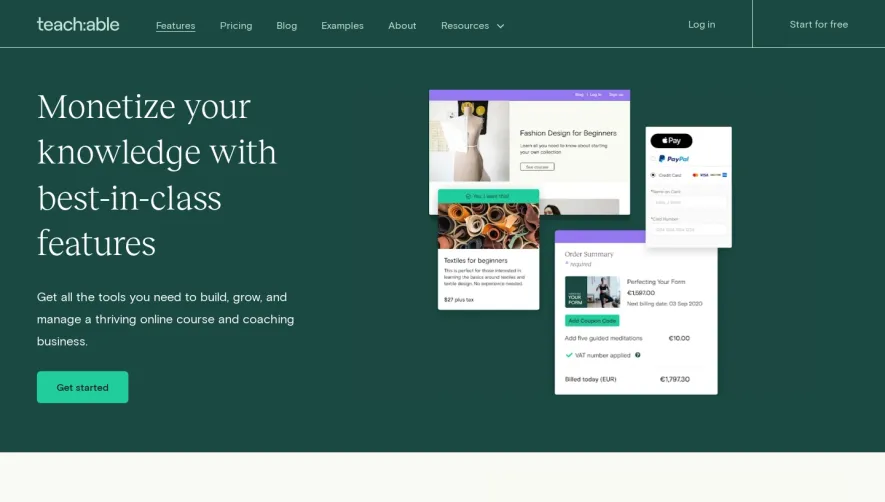
Task: Click the 'Yes, I want this!' banner
Action: (488, 196)
